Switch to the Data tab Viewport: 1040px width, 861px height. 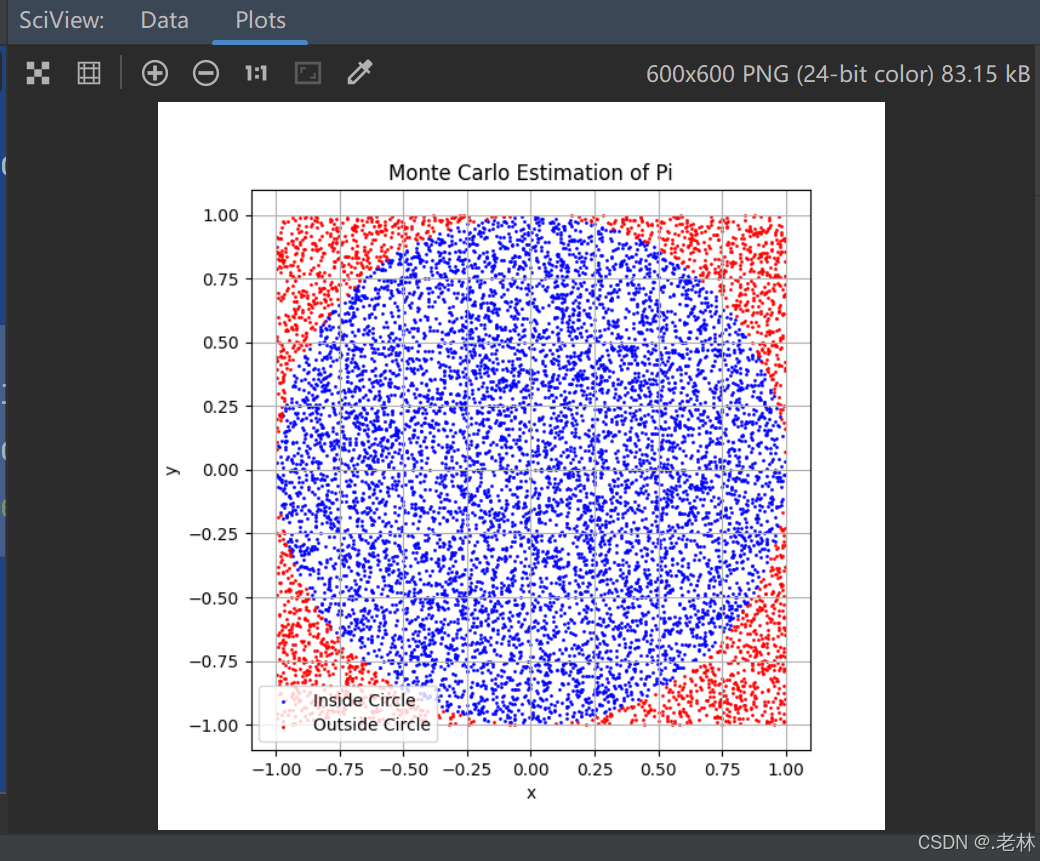click(164, 21)
